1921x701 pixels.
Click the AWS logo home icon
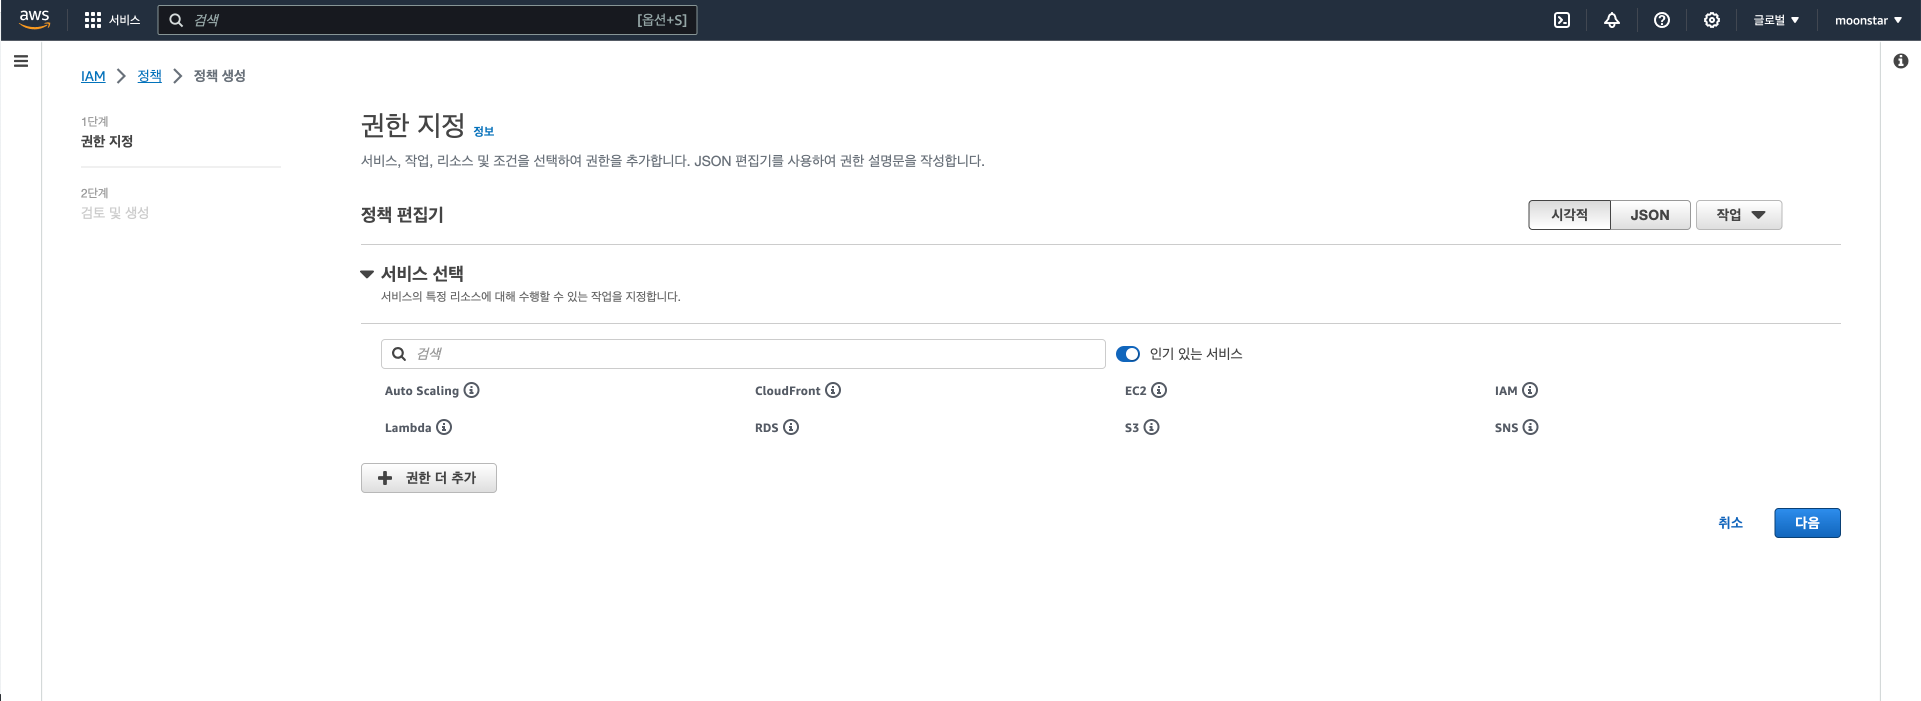tap(34, 19)
